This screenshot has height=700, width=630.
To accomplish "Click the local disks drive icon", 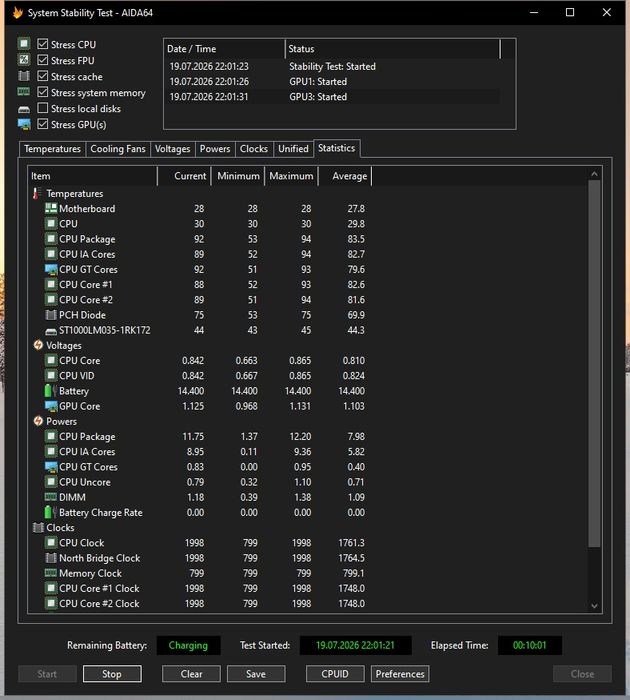I will click(24, 109).
